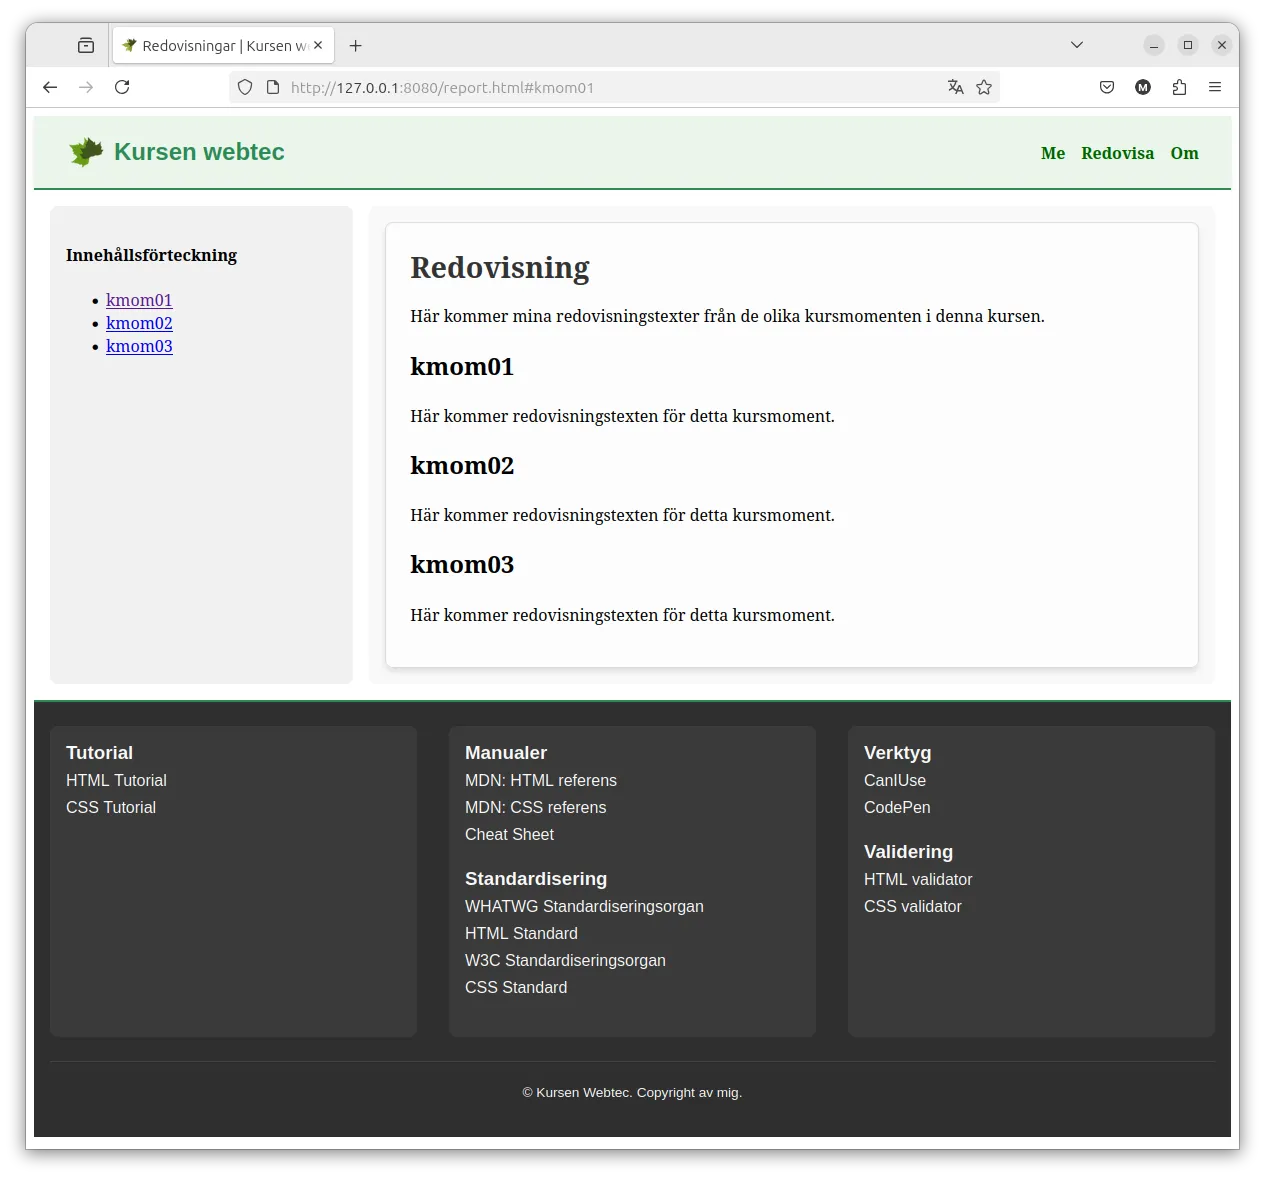1265x1178 pixels.
Task: Click the browser back arrow
Action: pos(50,87)
